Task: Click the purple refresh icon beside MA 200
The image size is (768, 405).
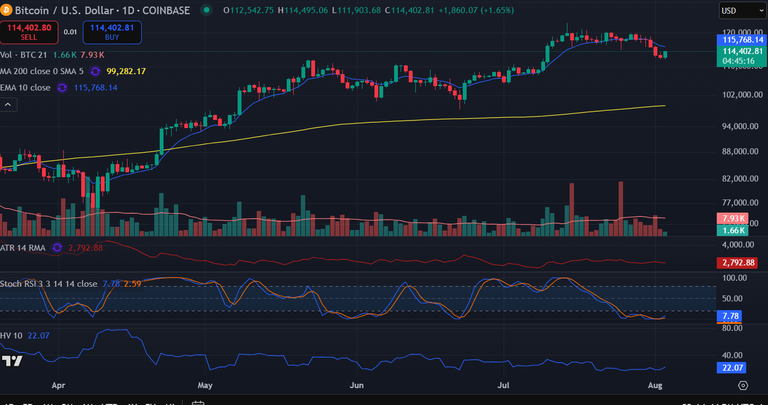Action: tap(95, 71)
